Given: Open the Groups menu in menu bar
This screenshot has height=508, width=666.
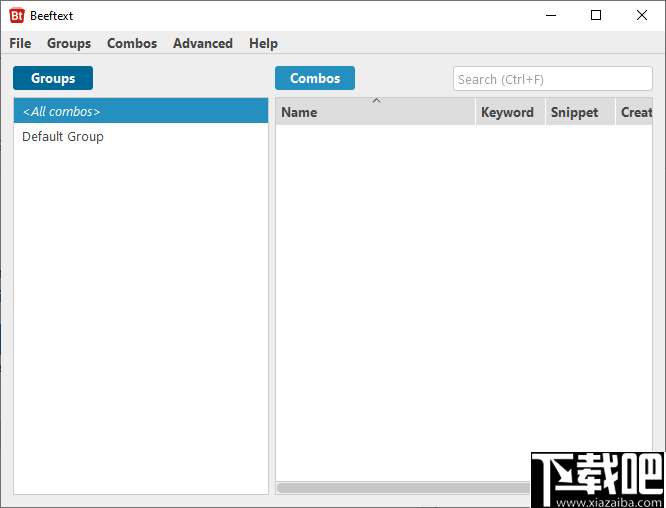Looking at the screenshot, I should pyautogui.click(x=69, y=43).
